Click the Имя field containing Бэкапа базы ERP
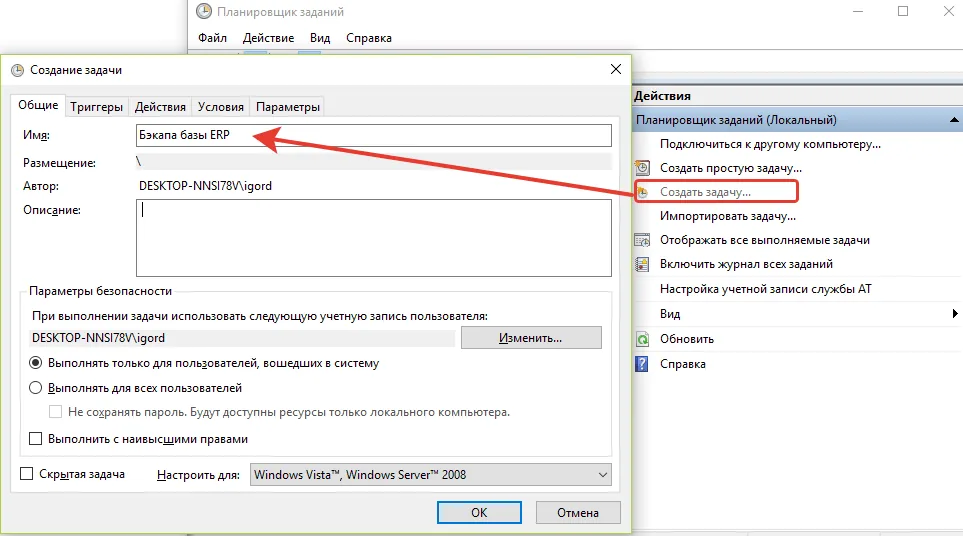Screen dimensions: 963x536 coord(373,135)
